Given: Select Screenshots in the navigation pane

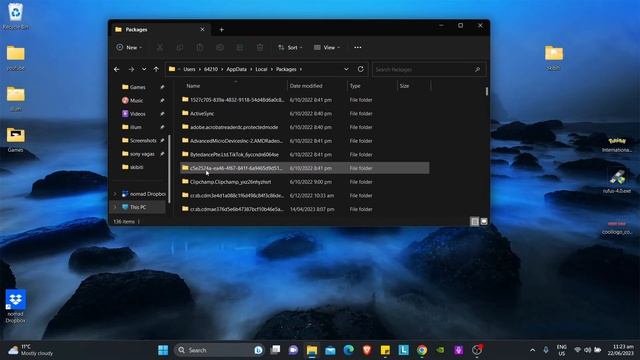Looking at the screenshot, I should tap(143, 140).
